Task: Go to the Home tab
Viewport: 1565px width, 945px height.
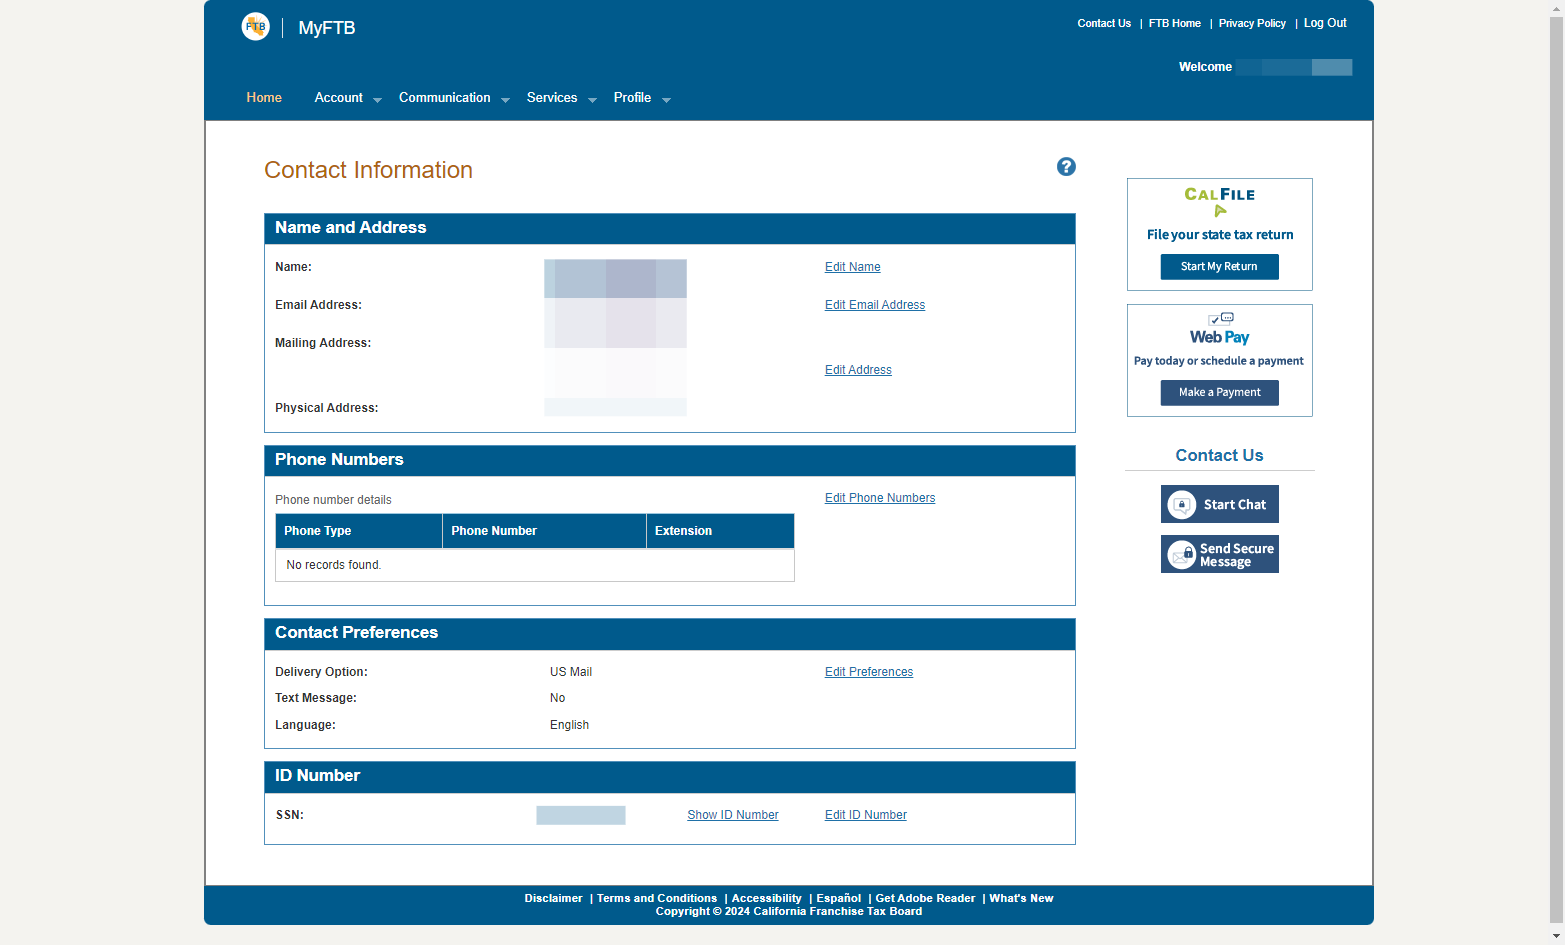Action: (x=264, y=98)
